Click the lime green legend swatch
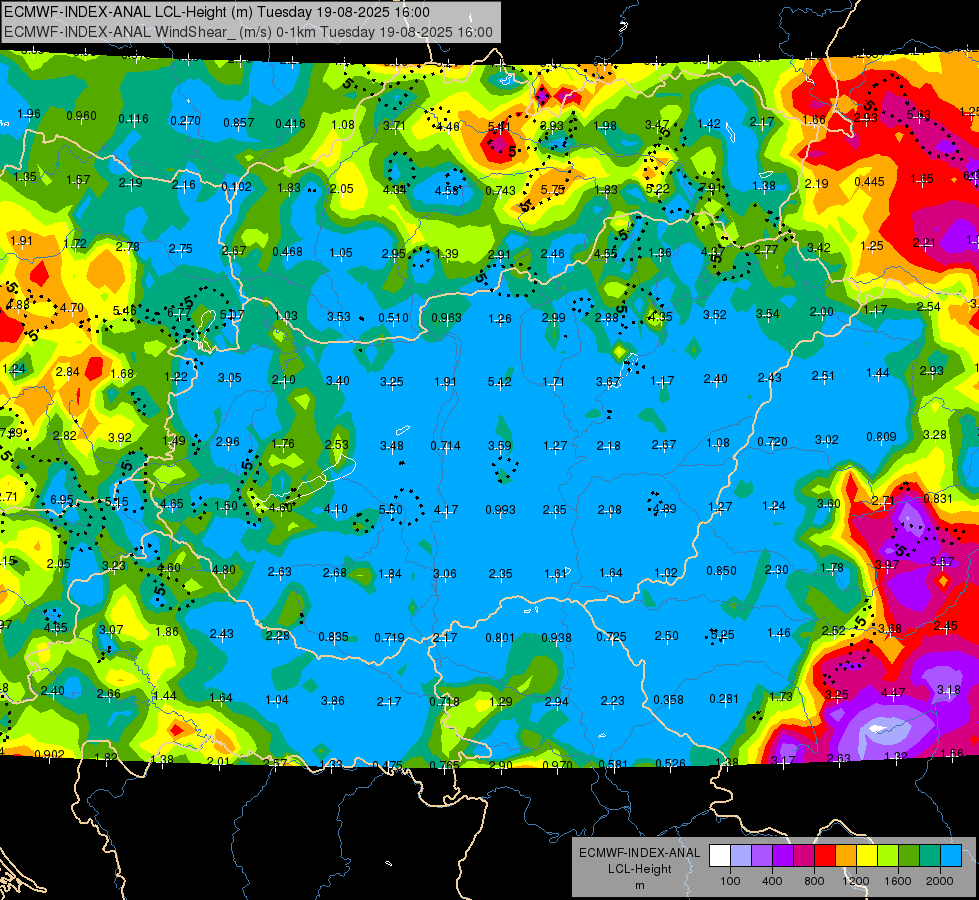 click(x=887, y=856)
